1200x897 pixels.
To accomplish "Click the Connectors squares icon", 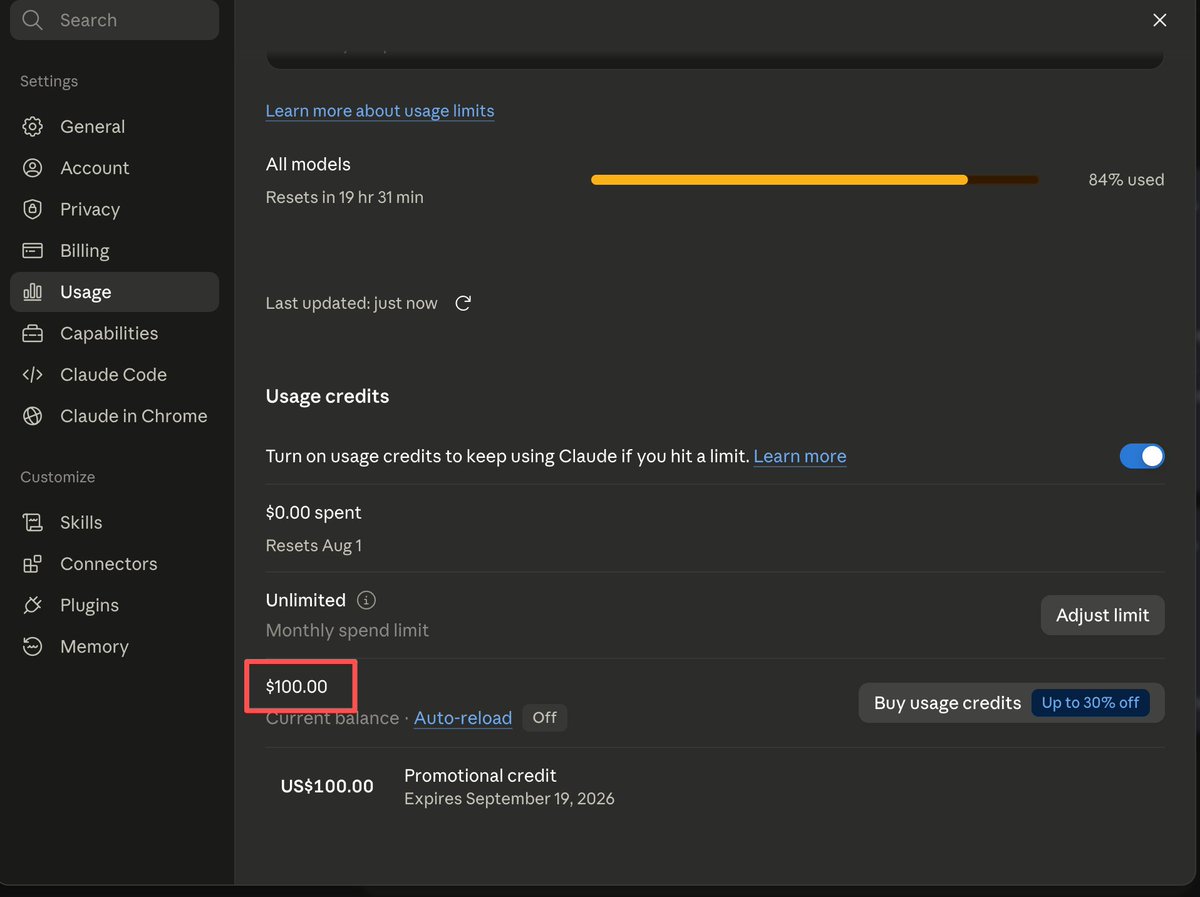I will (x=33, y=564).
